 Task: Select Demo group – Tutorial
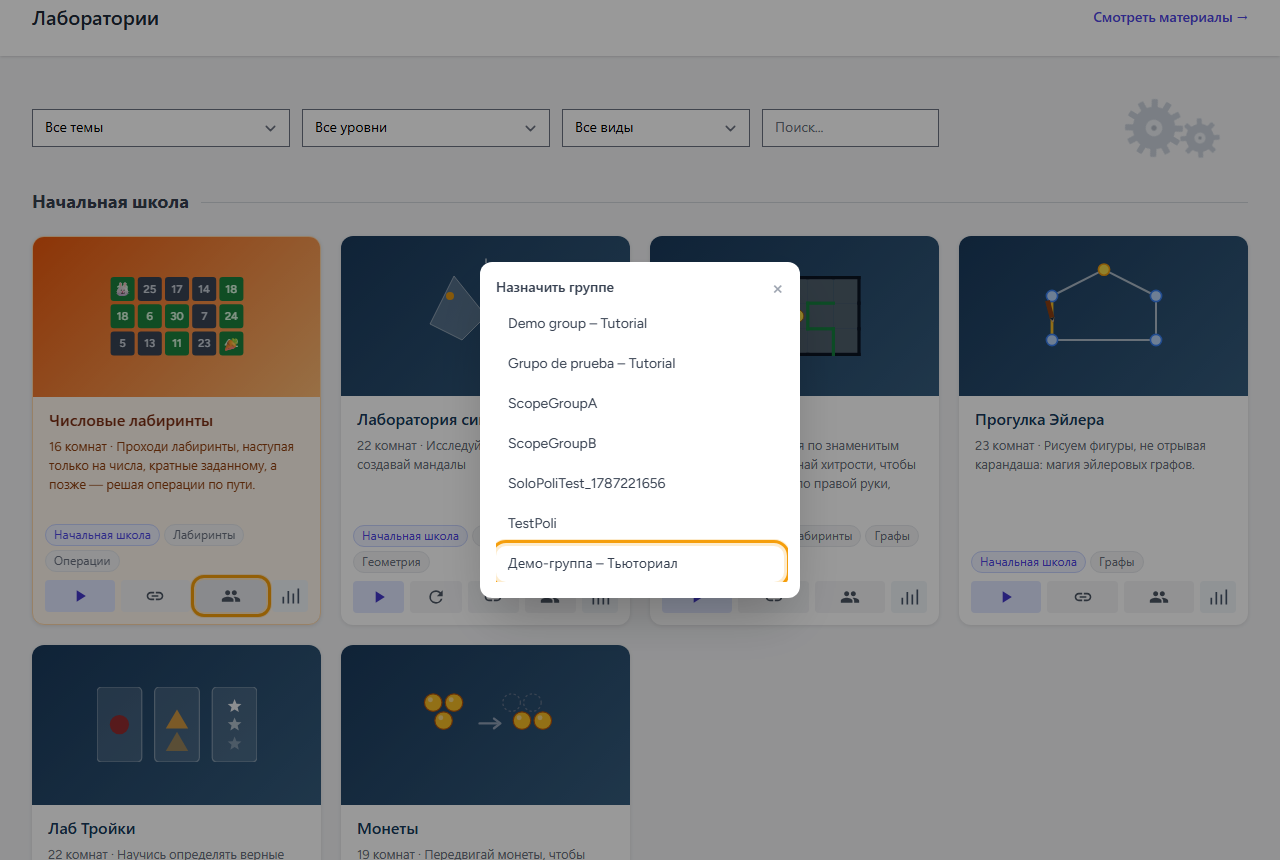[x=640, y=323]
